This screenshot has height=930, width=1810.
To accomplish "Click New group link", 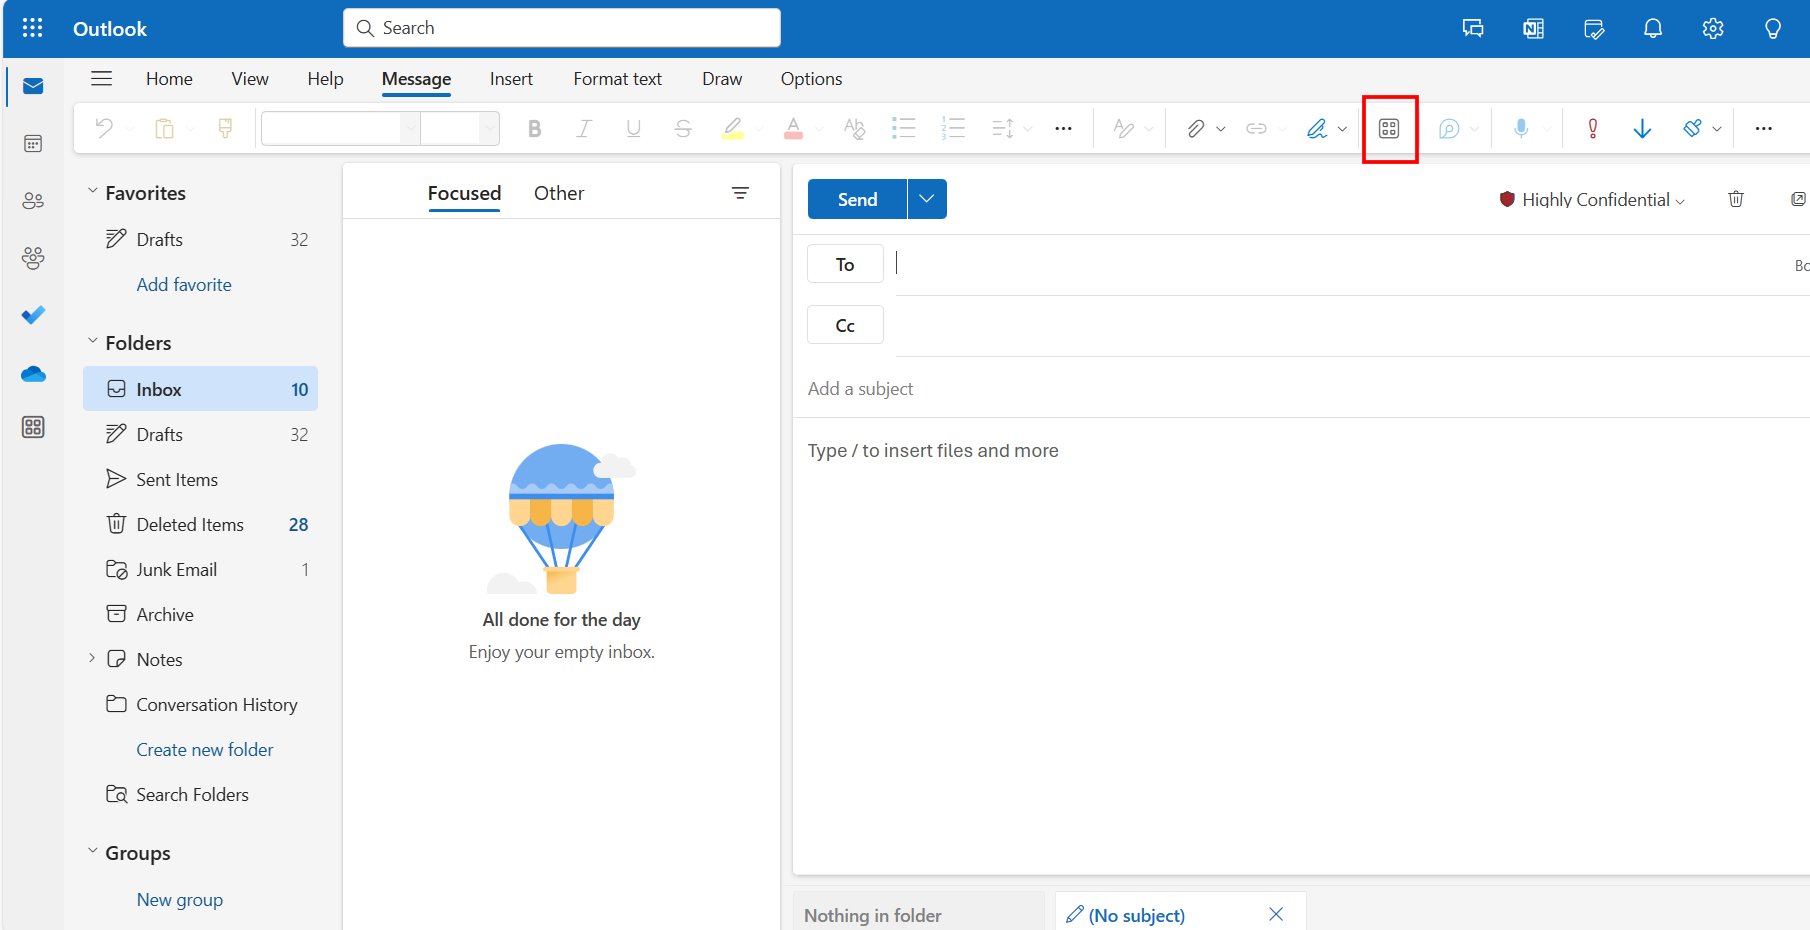I will tap(180, 900).
